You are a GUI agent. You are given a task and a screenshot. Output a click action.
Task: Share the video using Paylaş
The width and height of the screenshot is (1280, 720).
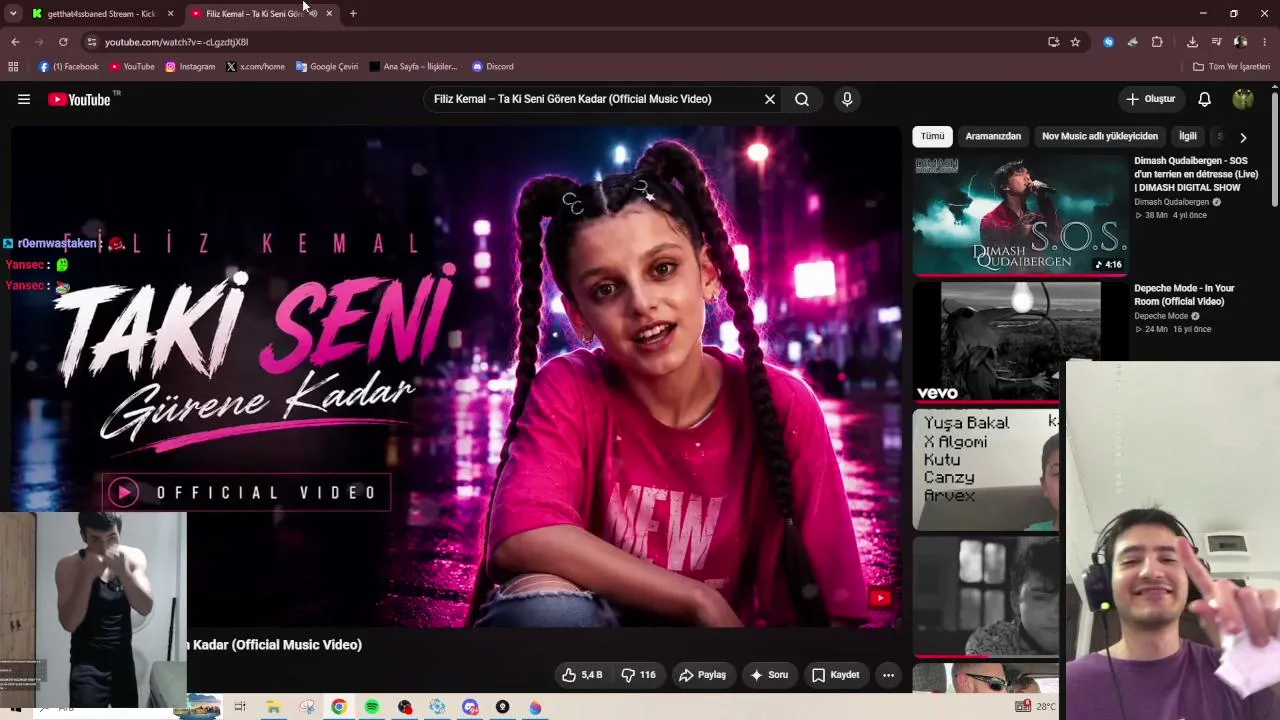[702, 675]
